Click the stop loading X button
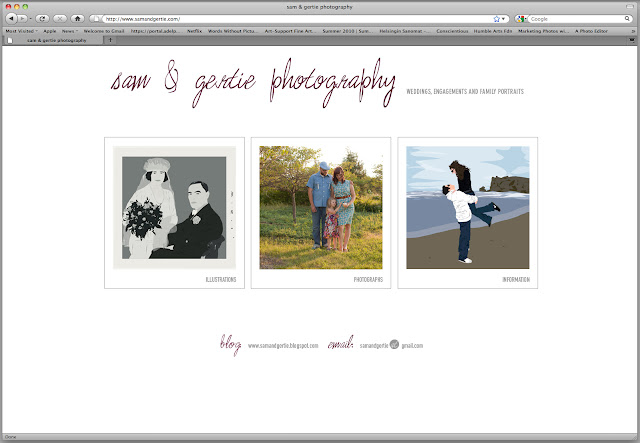This screenshot has height=443, width=640. (x=60, y=18)
